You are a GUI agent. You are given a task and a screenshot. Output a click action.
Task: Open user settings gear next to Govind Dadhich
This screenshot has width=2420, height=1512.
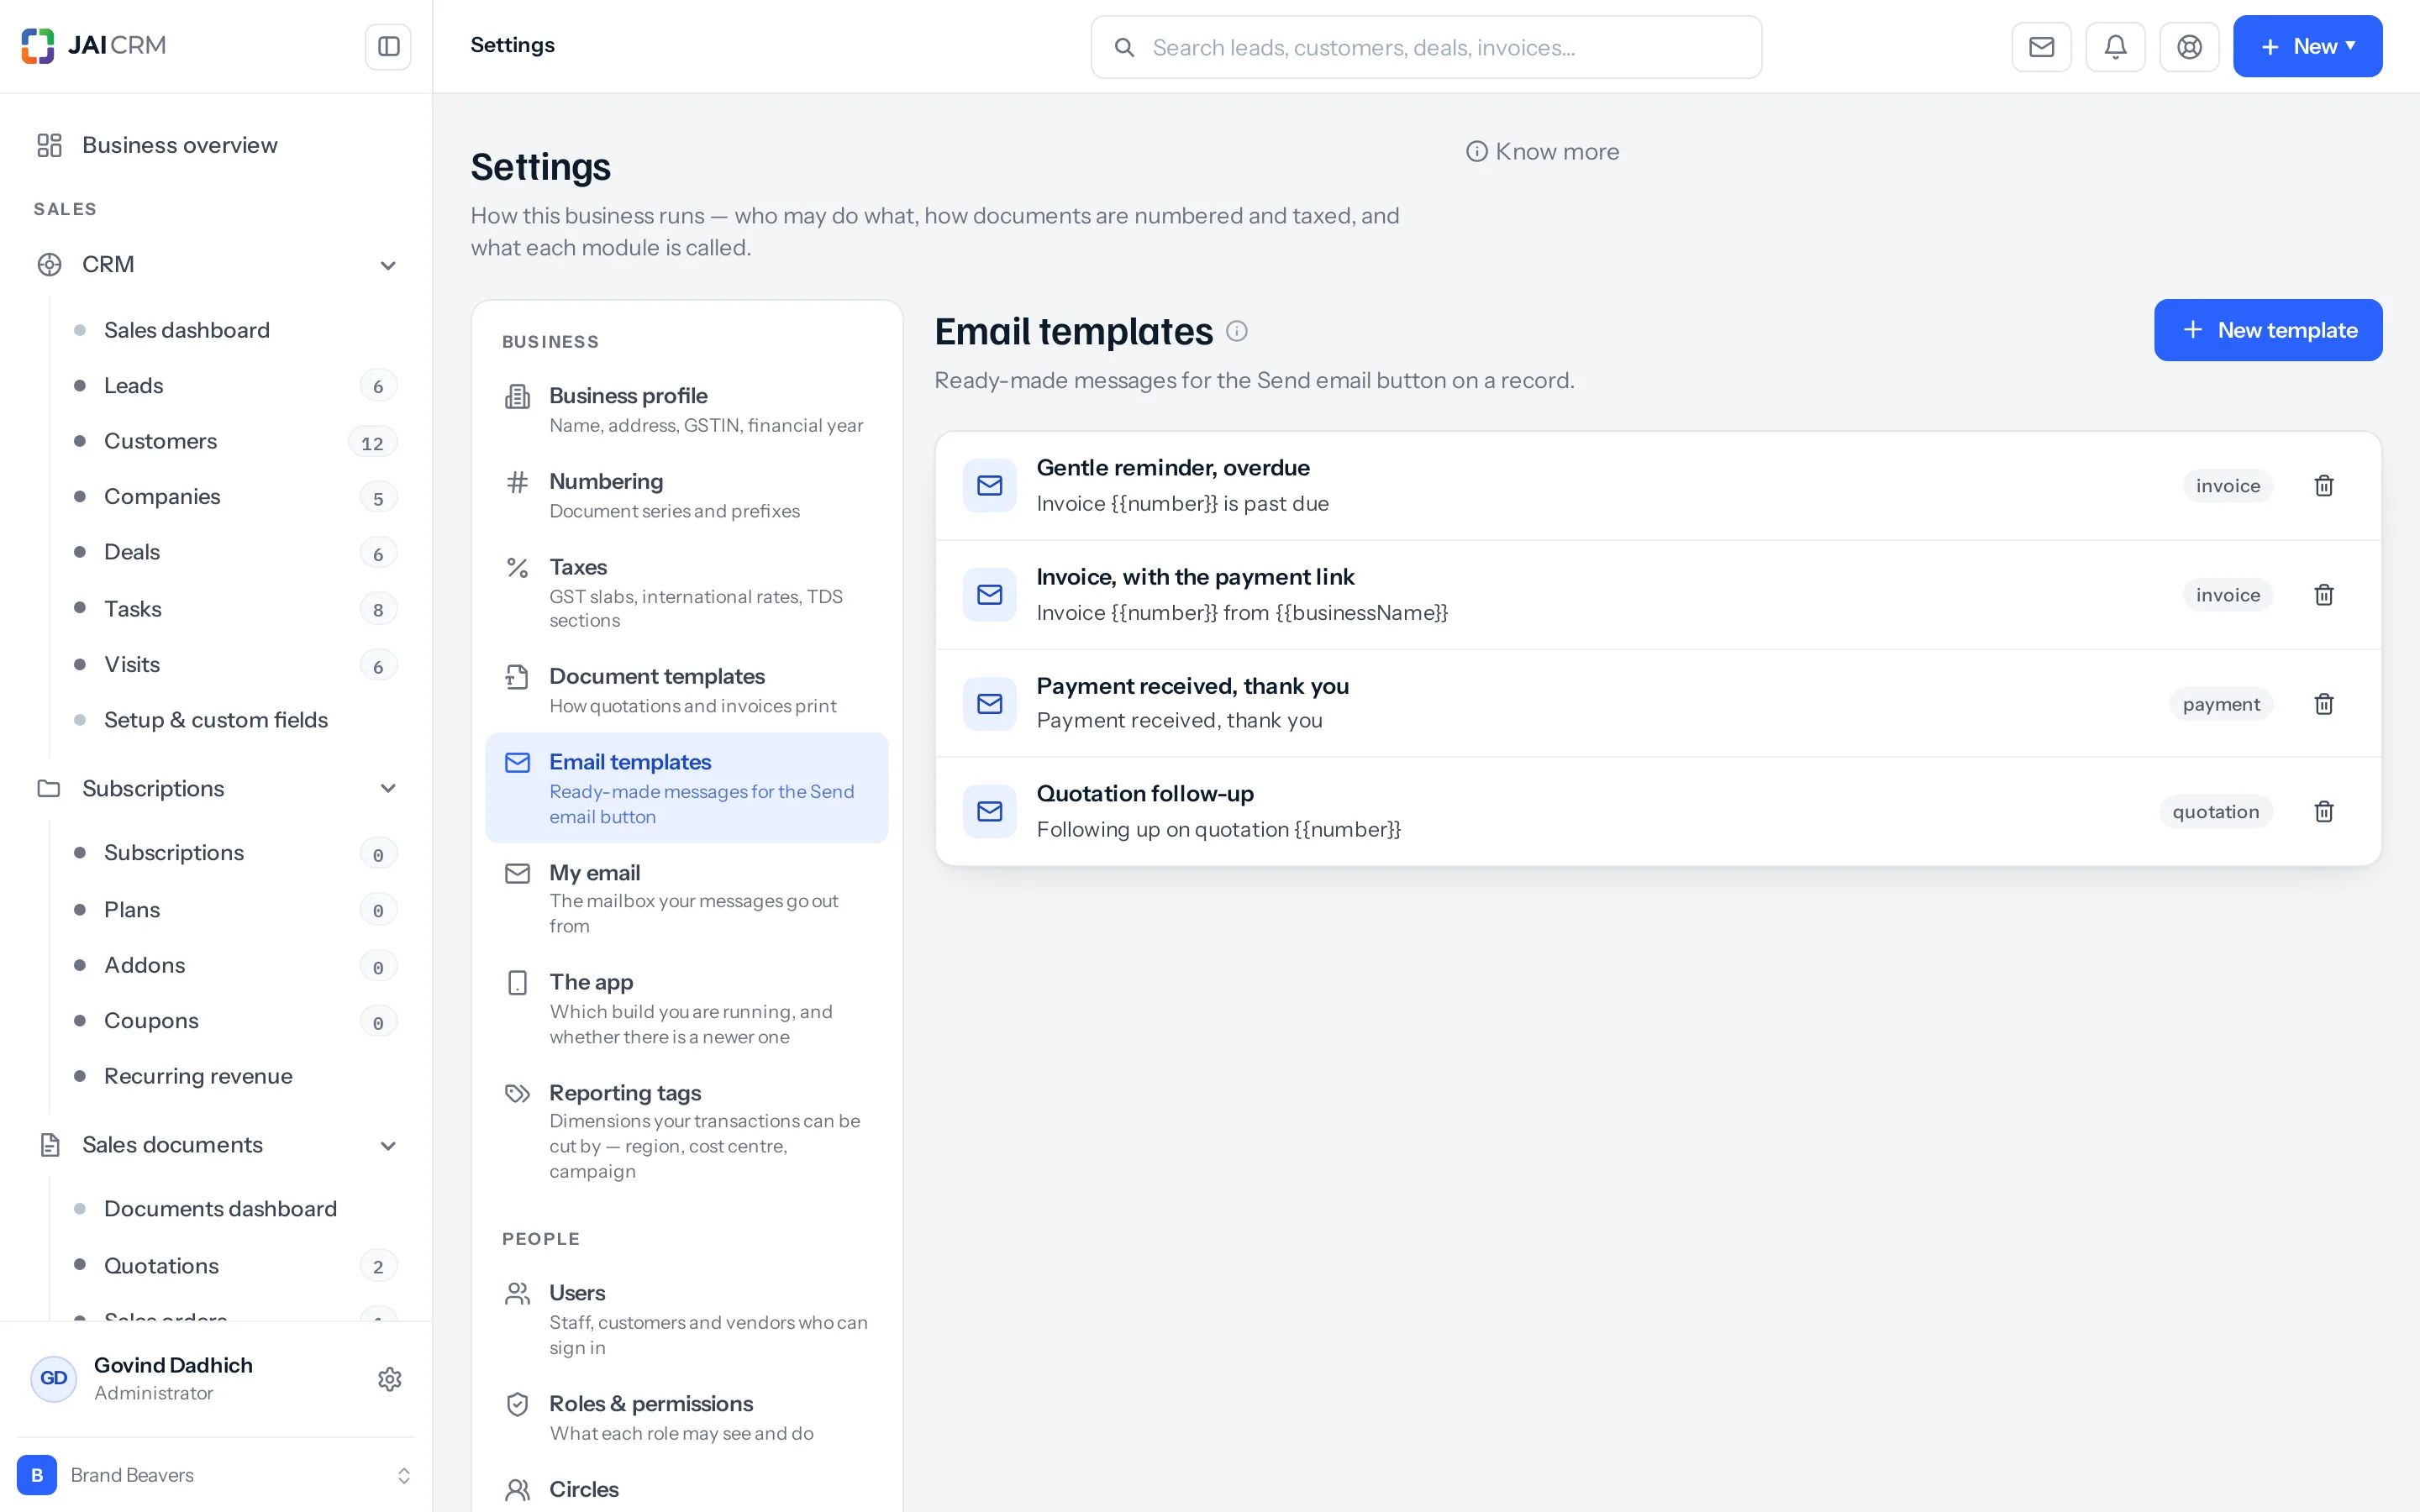[x=390, y=1379]
